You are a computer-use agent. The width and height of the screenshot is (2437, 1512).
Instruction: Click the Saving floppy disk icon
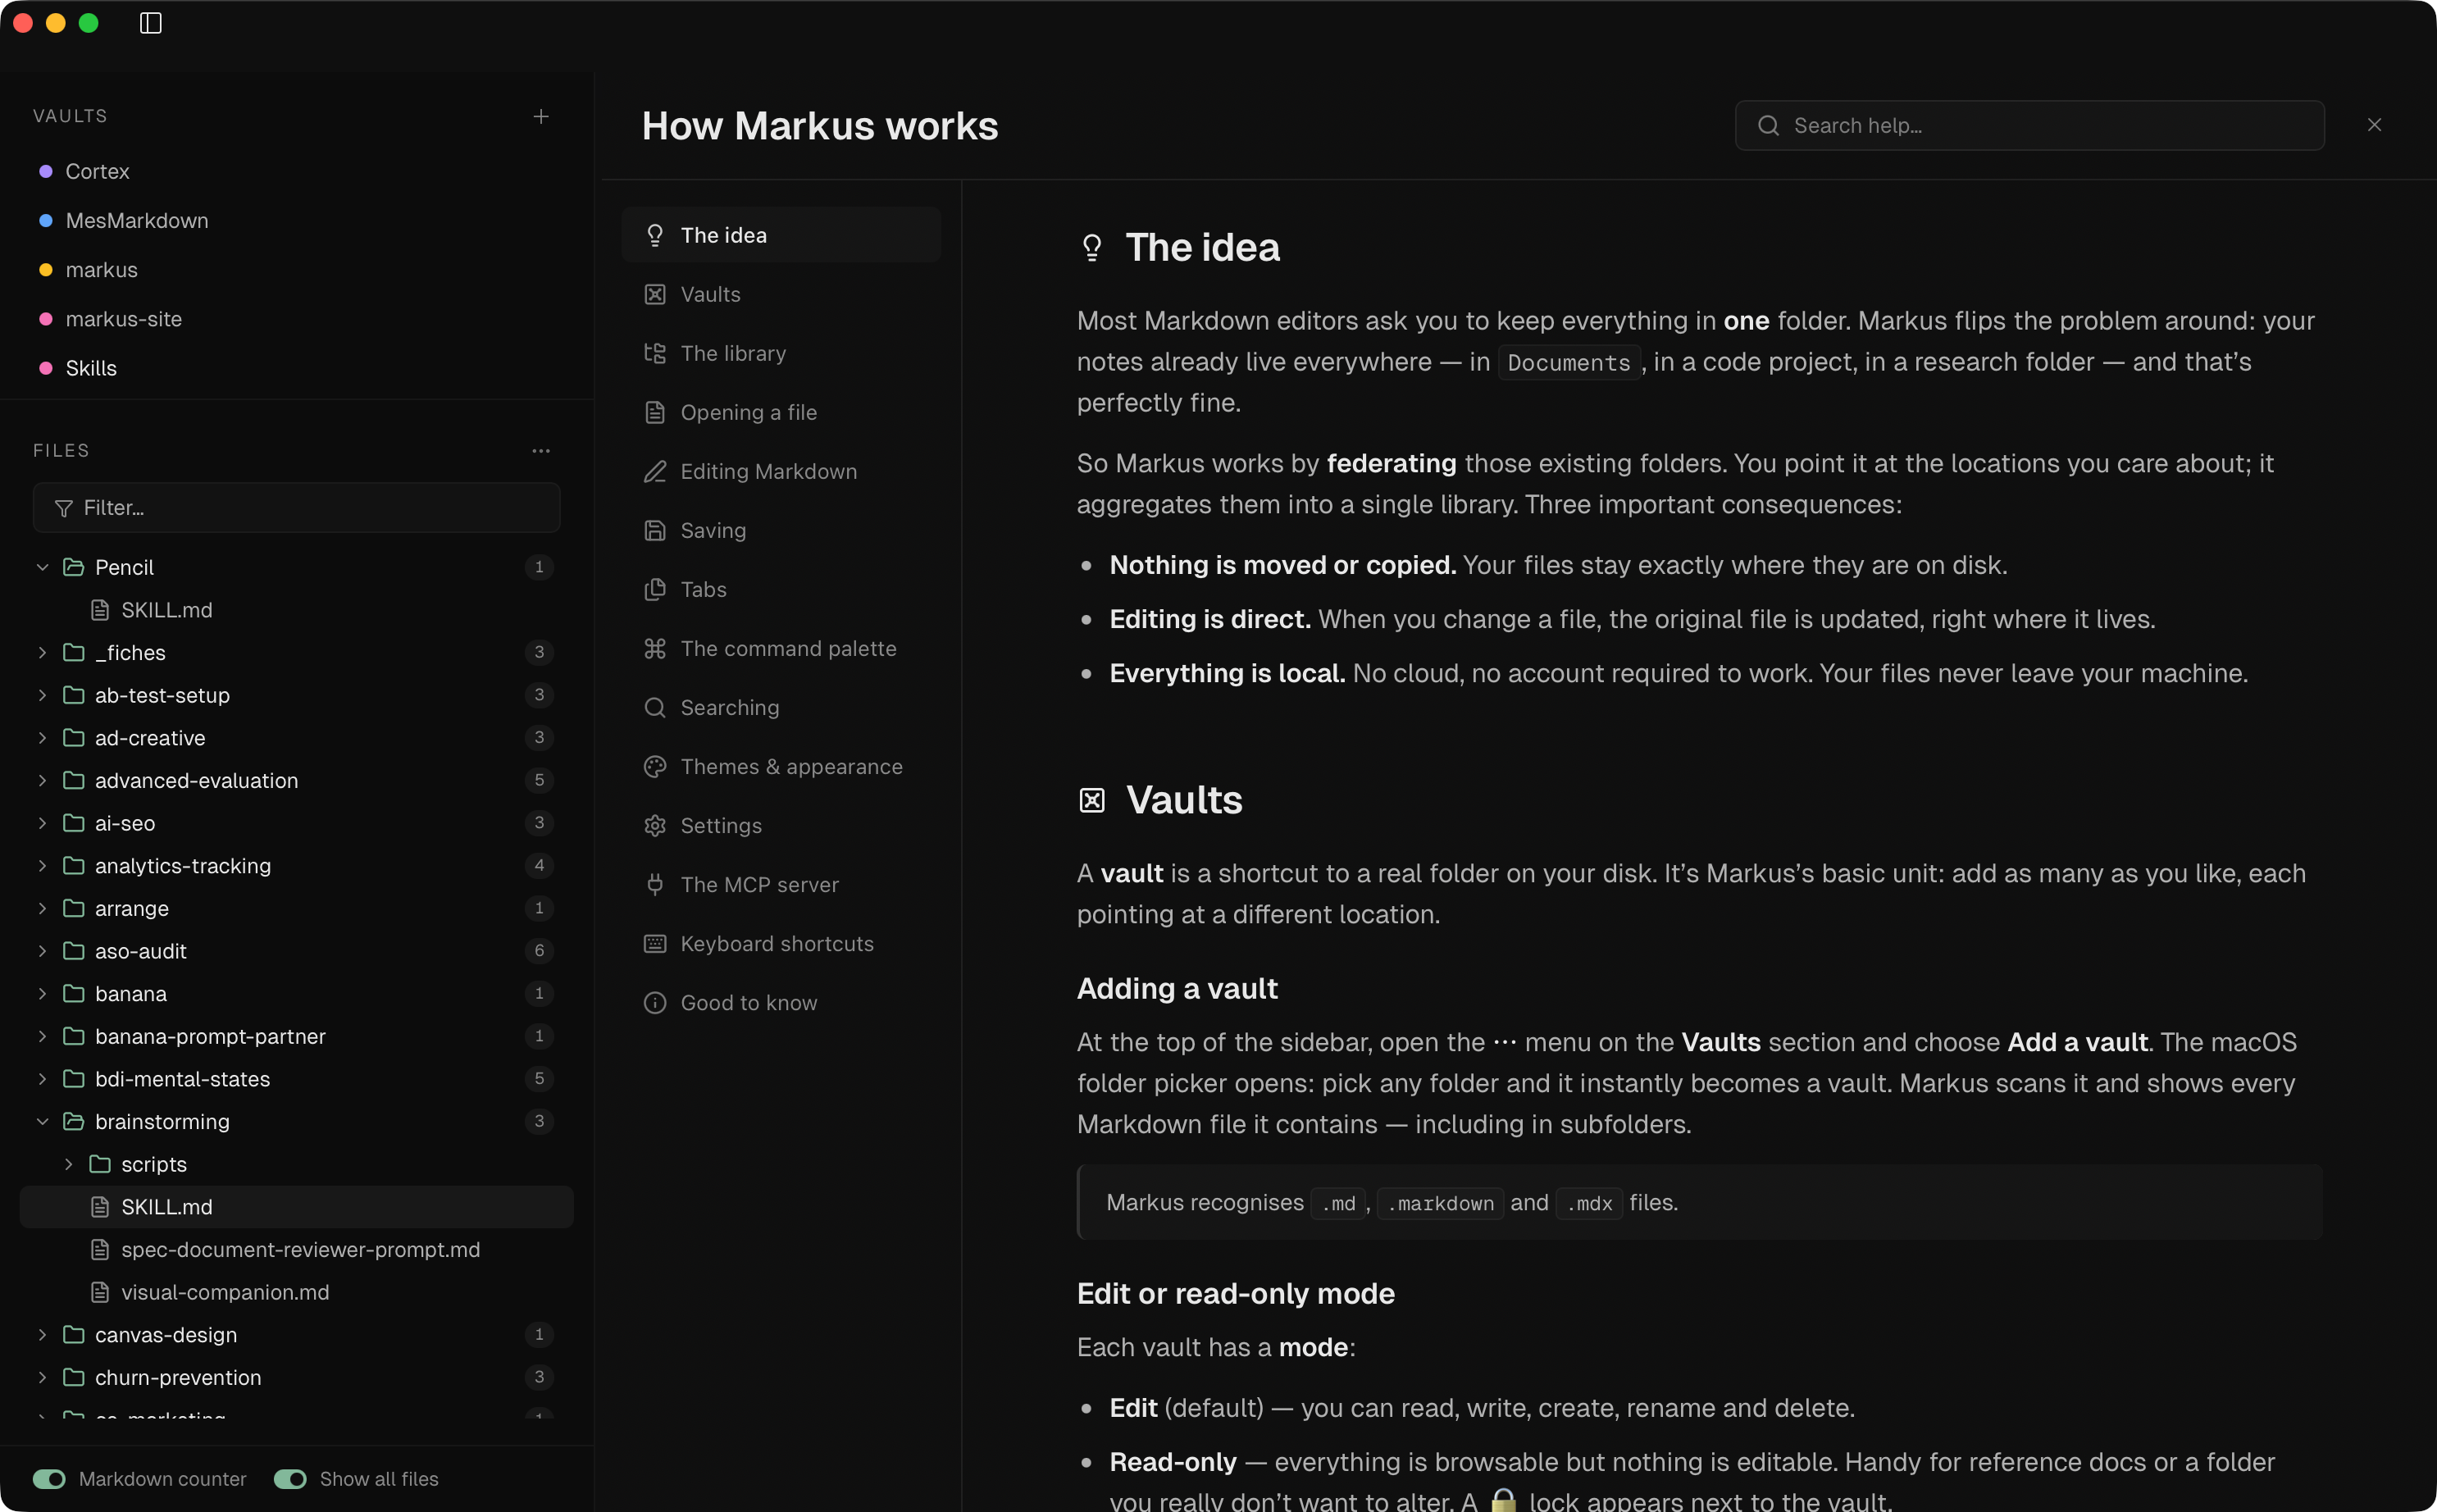tap(655, 530)
